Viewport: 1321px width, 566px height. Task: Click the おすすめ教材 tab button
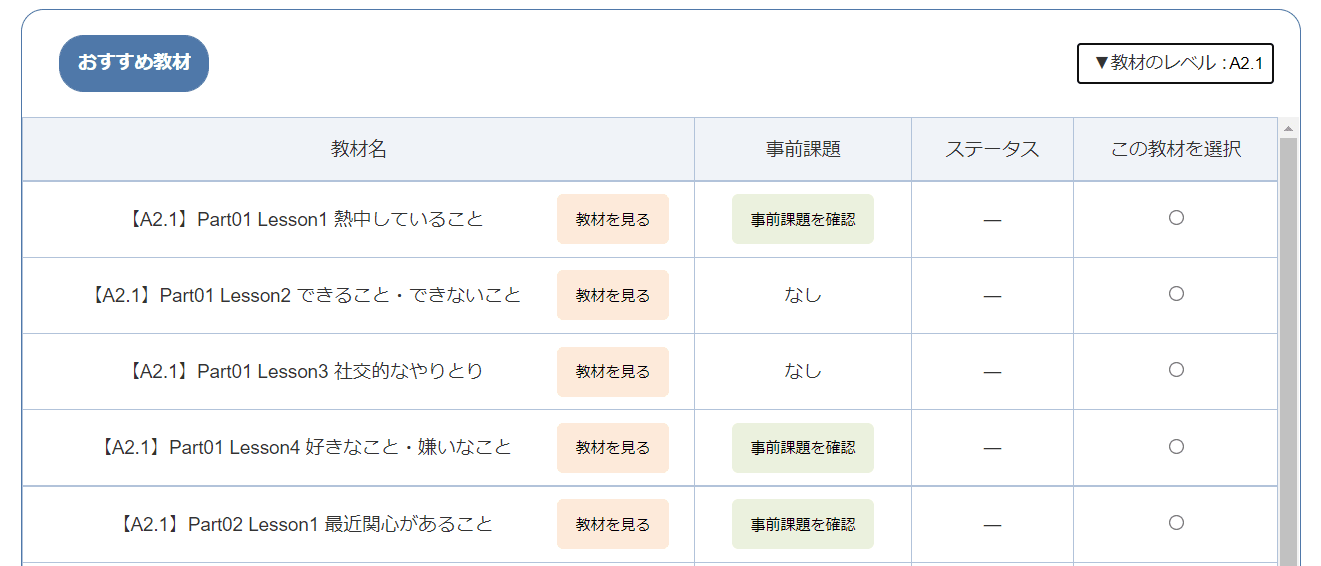(x=134, y=63)
